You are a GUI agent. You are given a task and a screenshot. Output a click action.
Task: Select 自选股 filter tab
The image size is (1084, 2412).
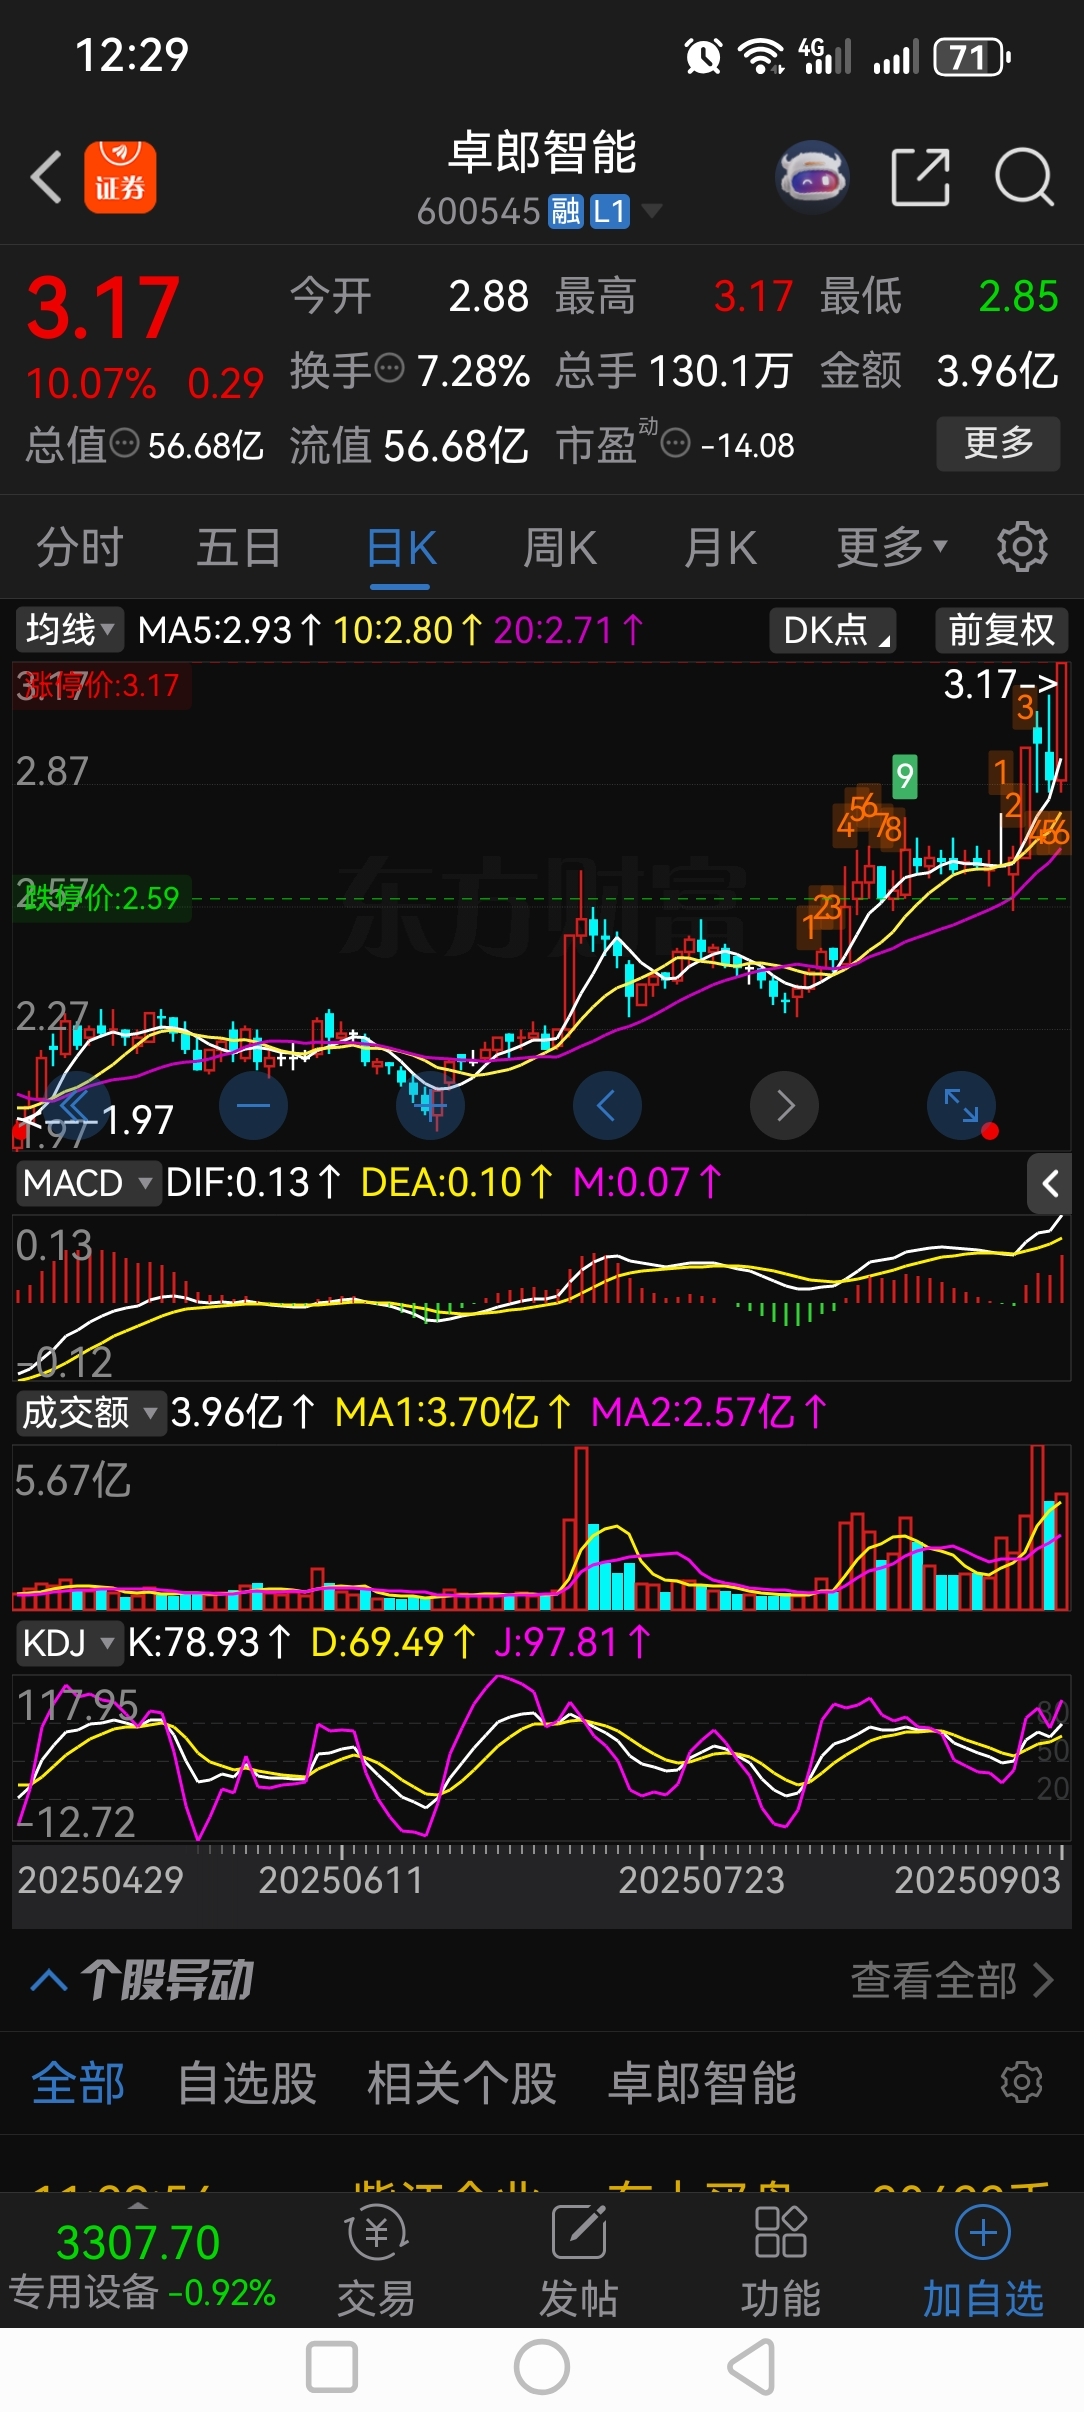247,2083
